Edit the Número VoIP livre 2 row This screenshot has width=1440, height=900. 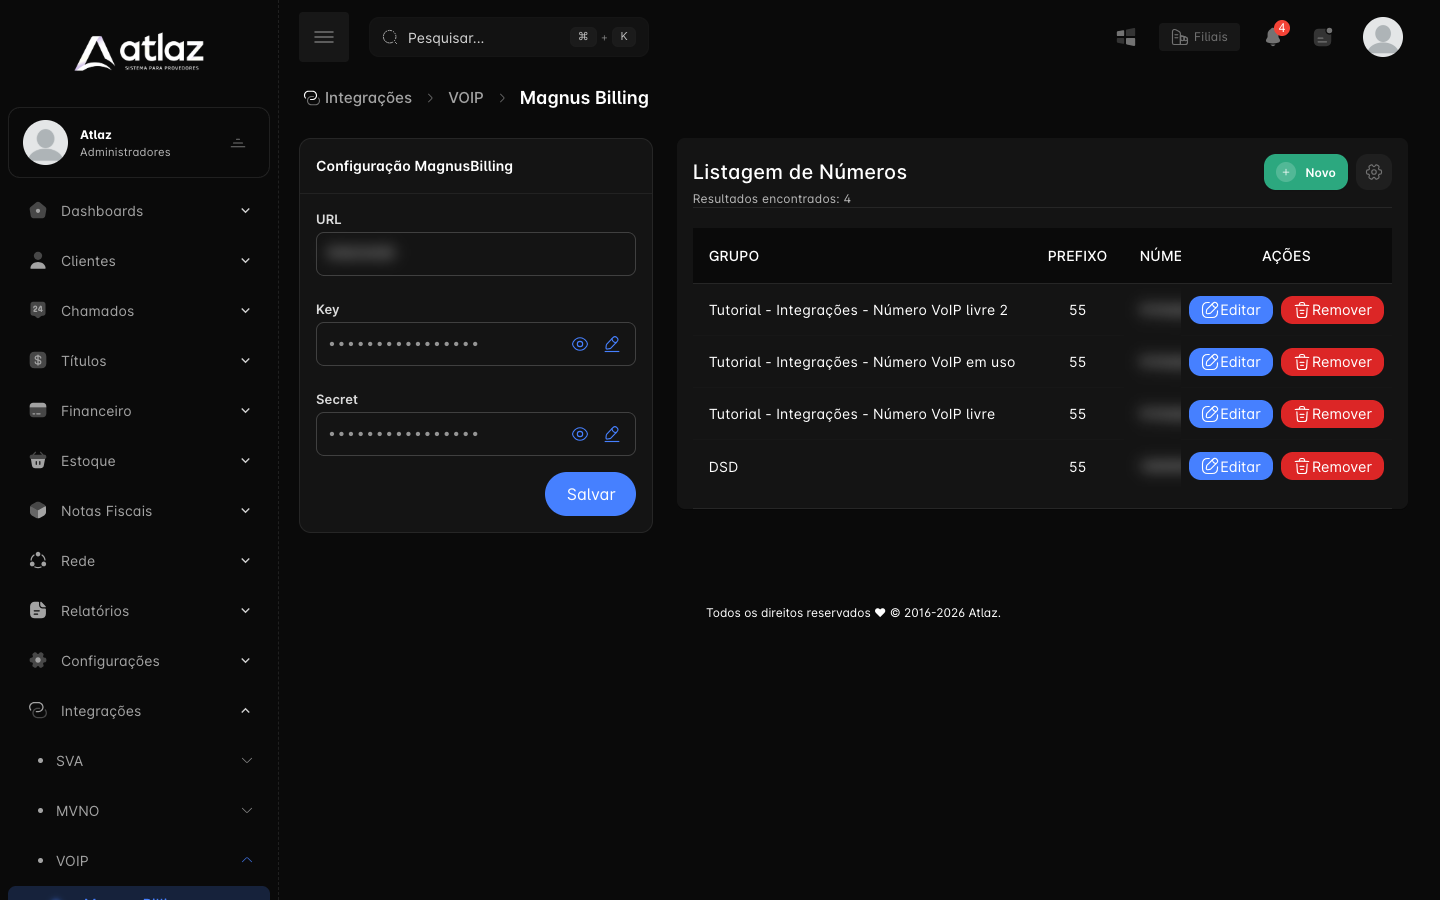[x=1231, y=310]
